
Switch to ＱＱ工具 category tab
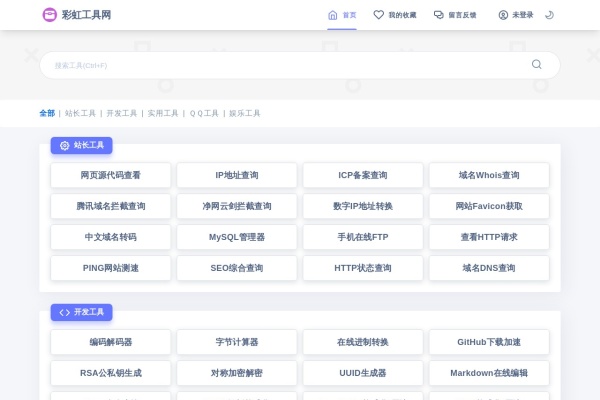point(203,113)
